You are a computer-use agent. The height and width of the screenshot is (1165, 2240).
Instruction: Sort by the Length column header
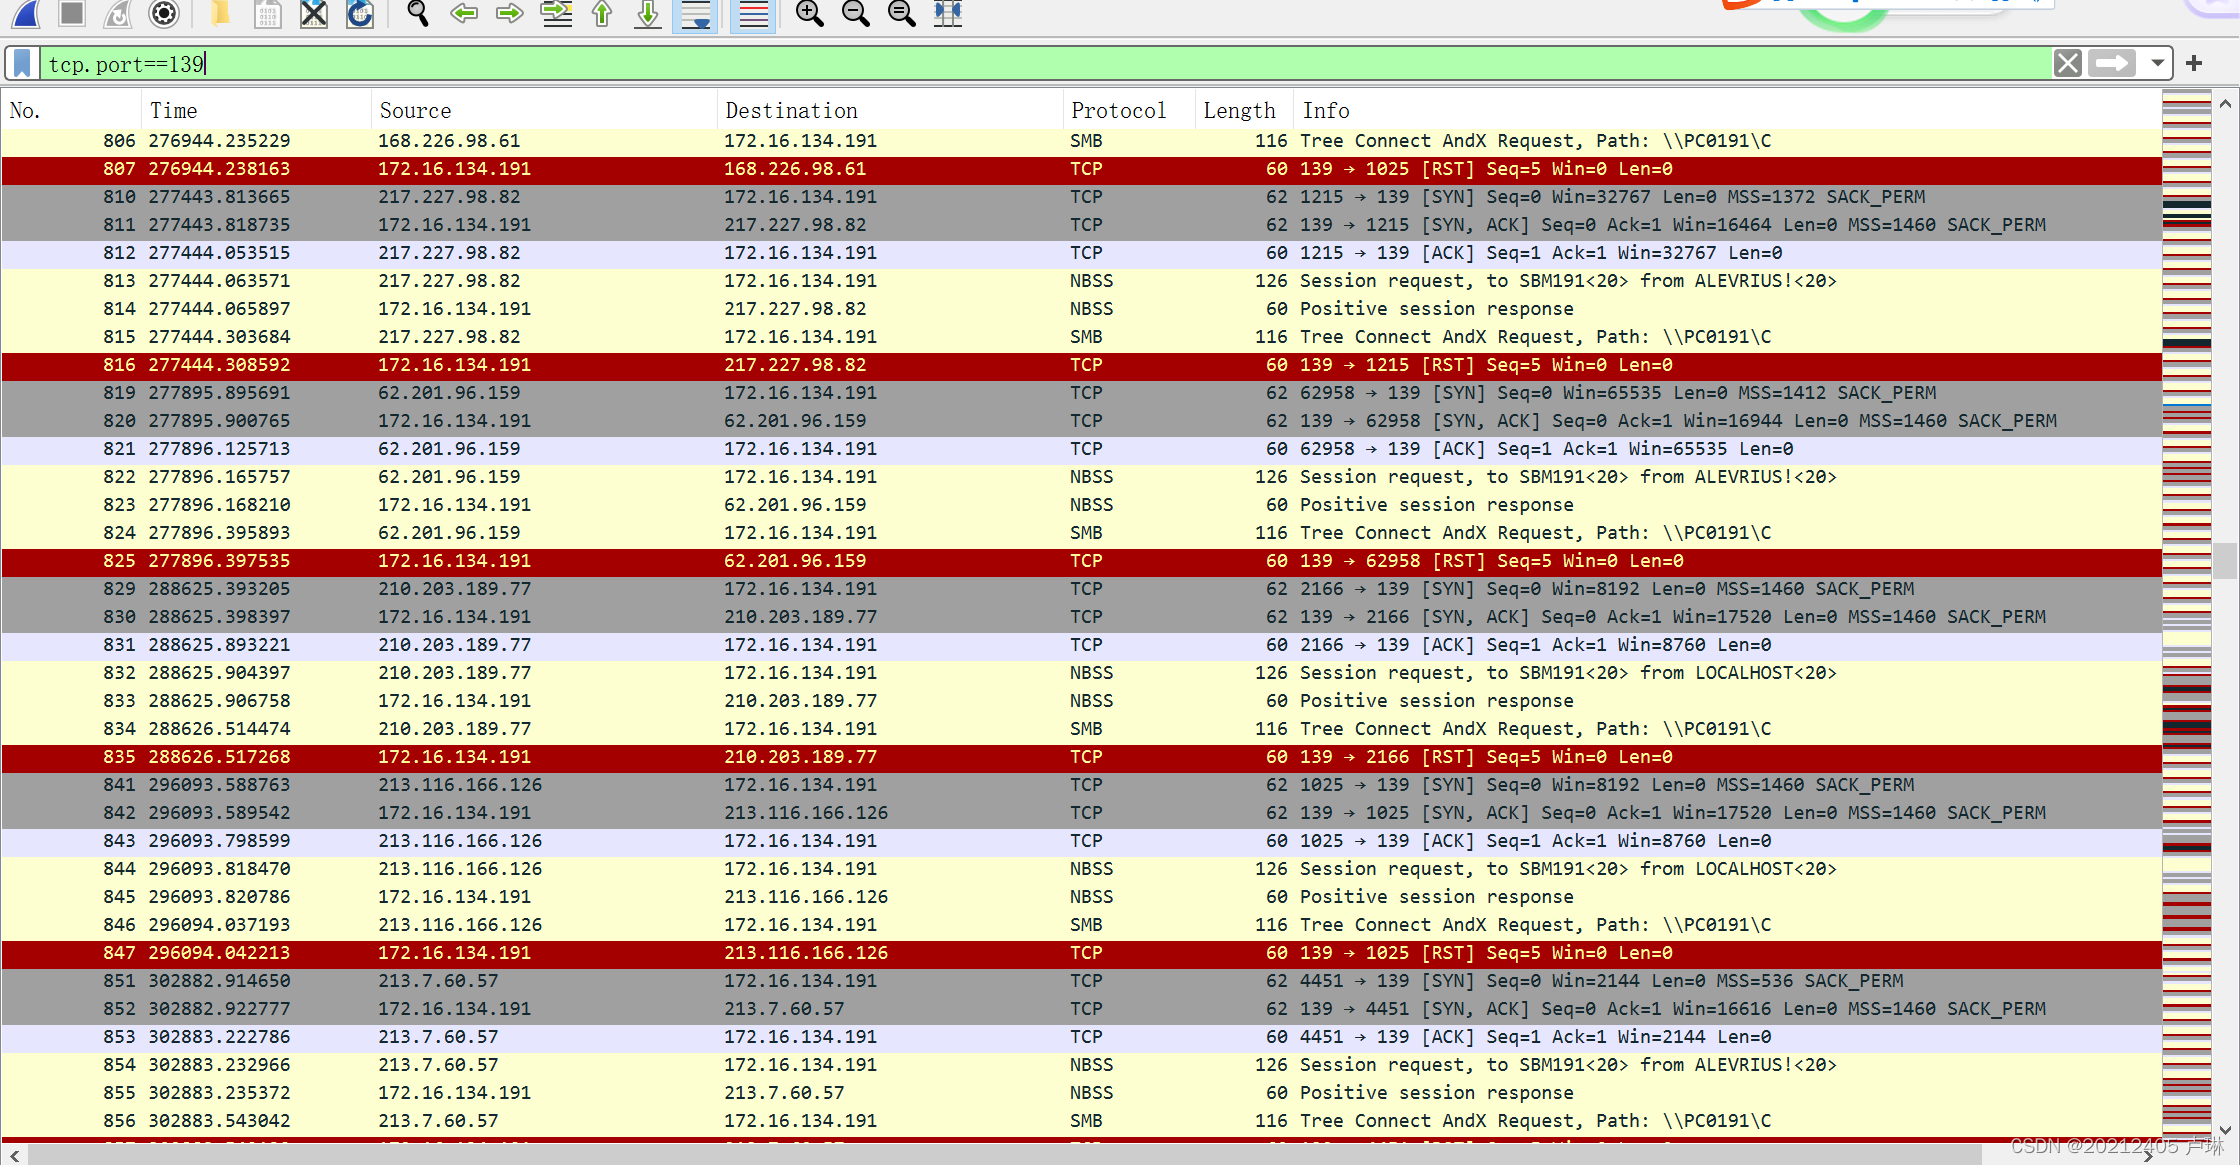(1244, 110)
